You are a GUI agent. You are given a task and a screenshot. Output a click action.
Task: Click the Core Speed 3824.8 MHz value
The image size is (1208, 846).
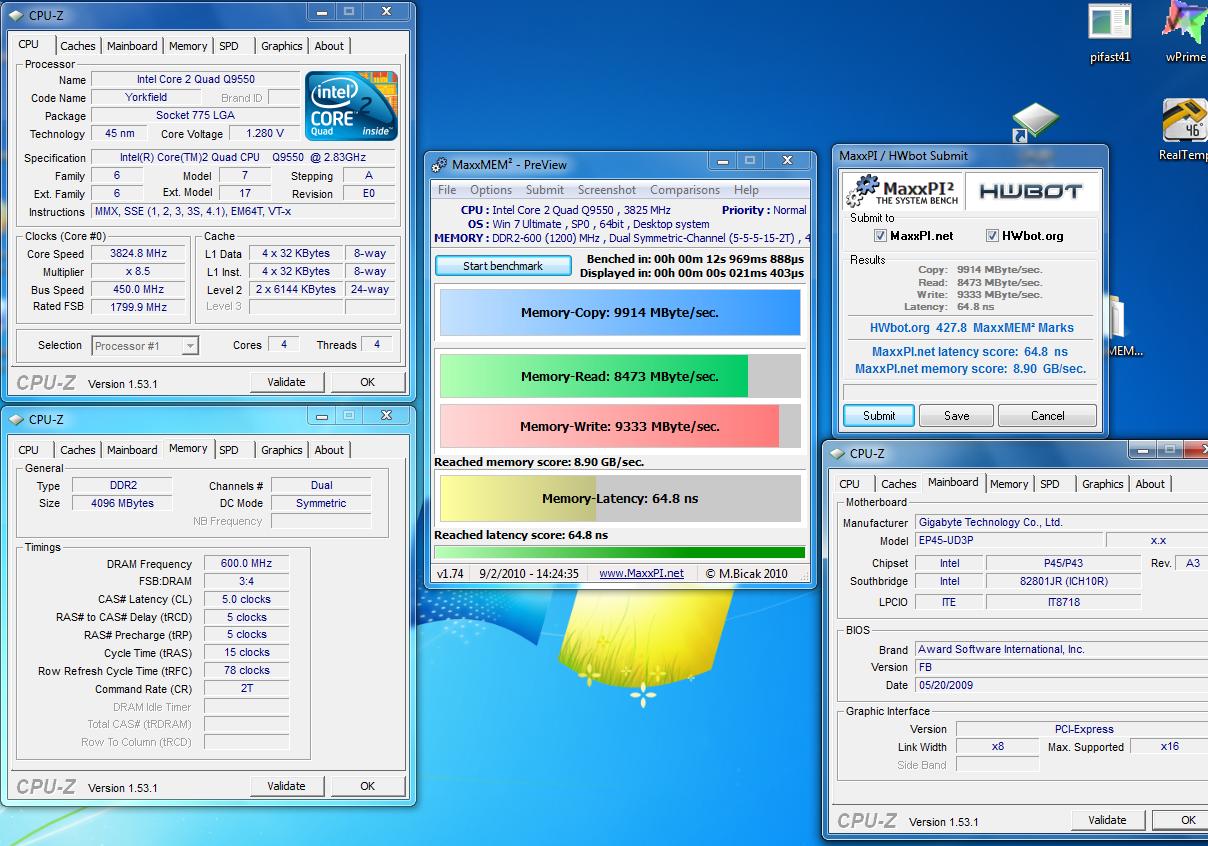[138, 254]
